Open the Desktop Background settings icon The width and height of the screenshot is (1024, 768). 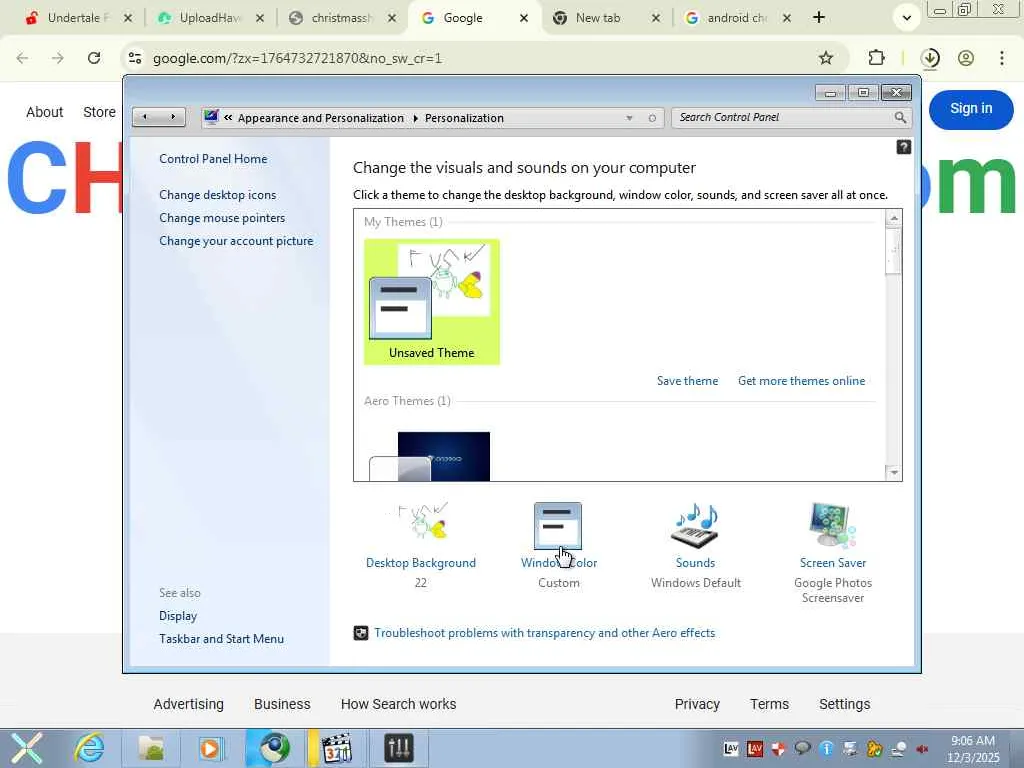(x=423, y=520)
